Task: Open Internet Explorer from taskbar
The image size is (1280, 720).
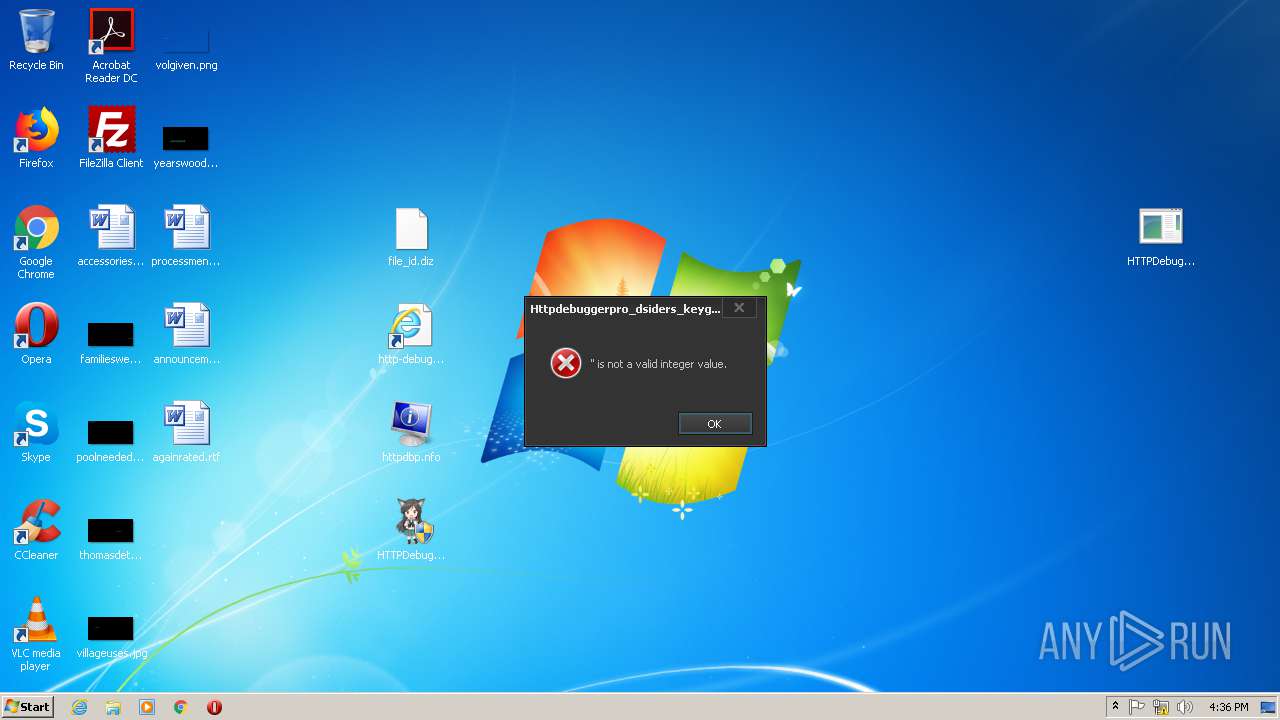Action: (x=79, y=707)
